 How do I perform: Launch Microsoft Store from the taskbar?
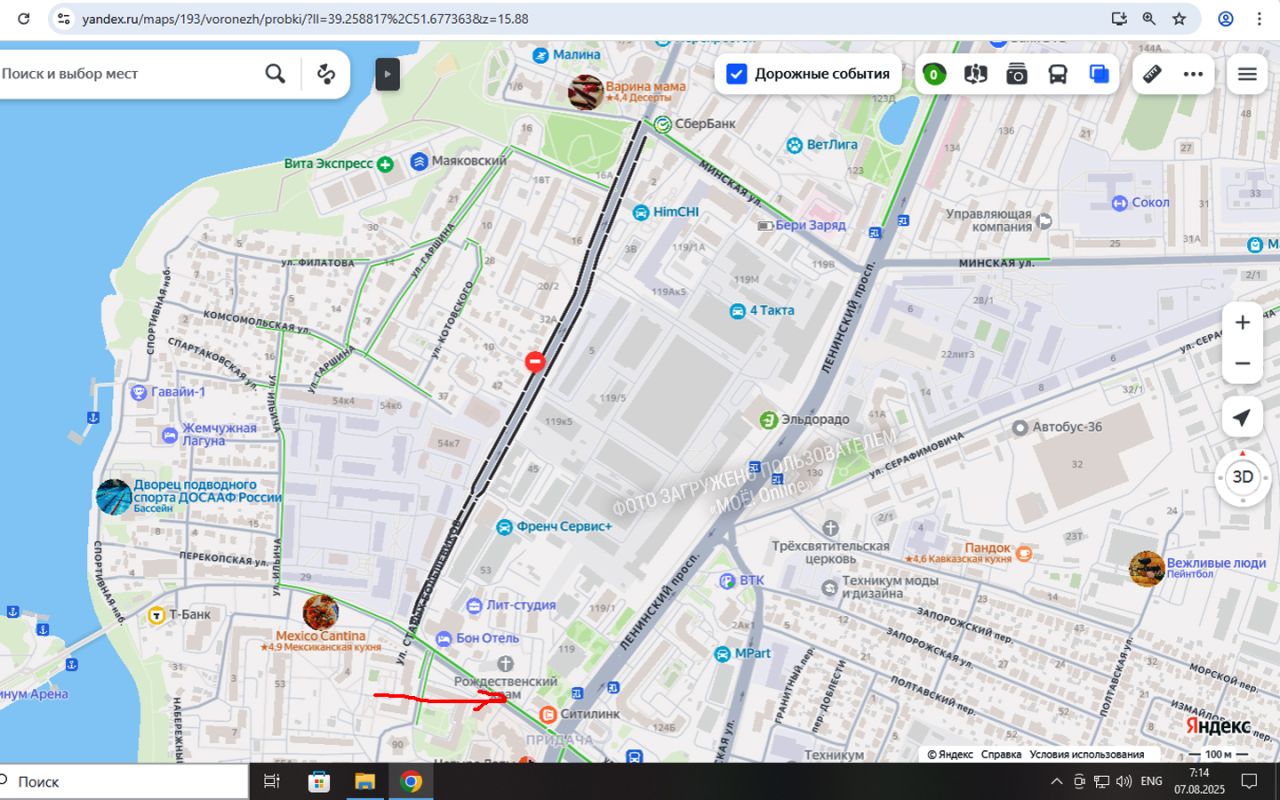(319, 781)
